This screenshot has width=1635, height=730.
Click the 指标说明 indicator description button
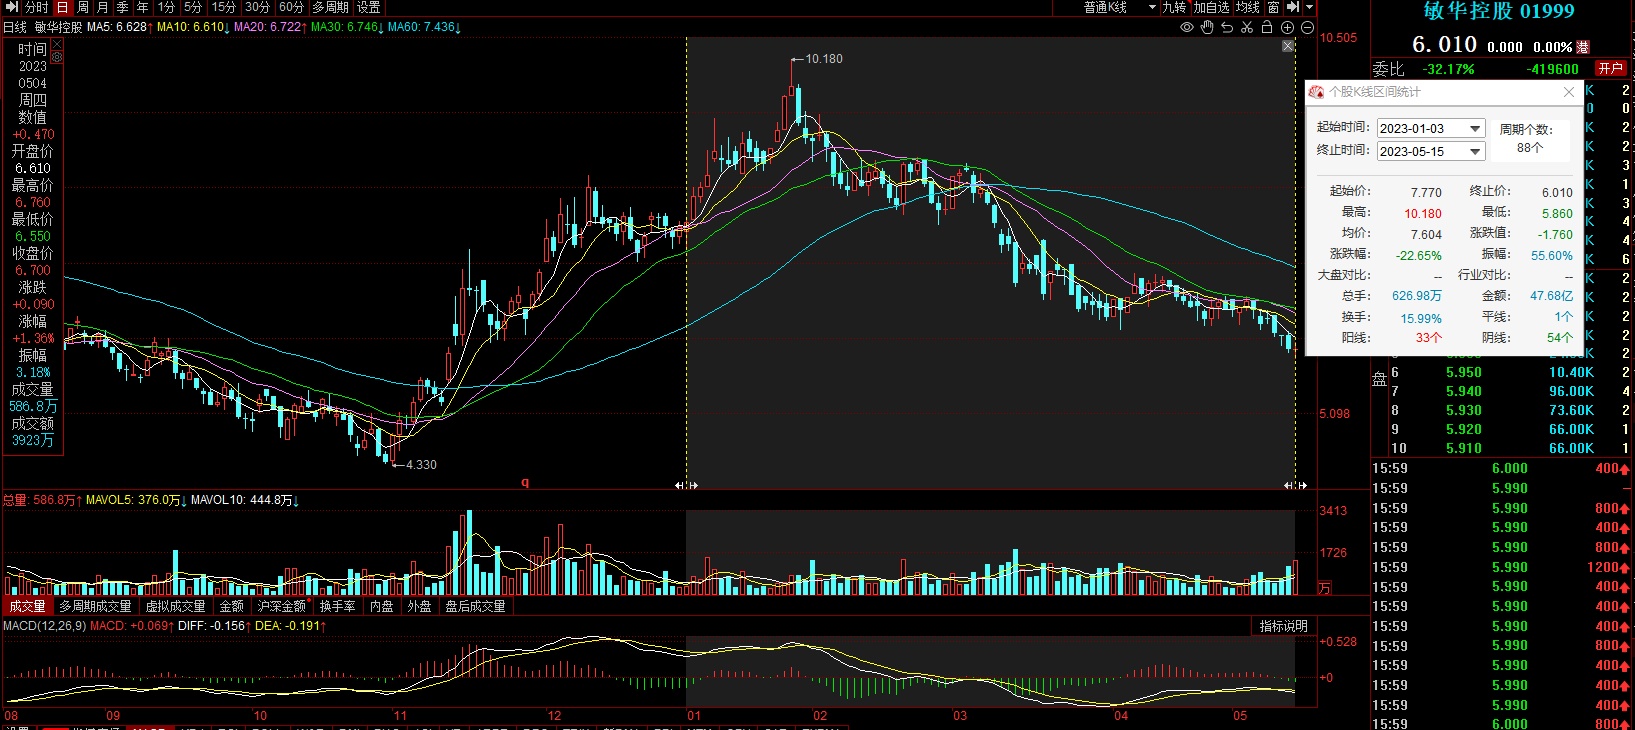pyautogui.click(x=1283, y=626)
